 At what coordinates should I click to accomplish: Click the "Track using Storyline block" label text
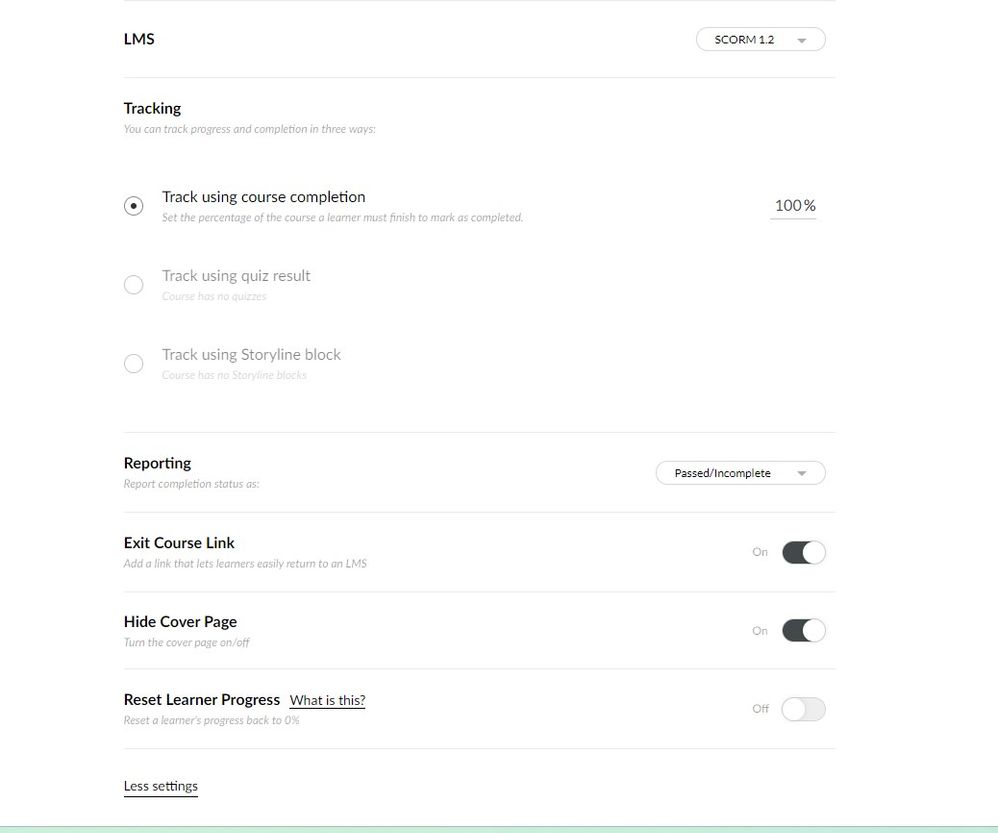[x=251, y=355]
